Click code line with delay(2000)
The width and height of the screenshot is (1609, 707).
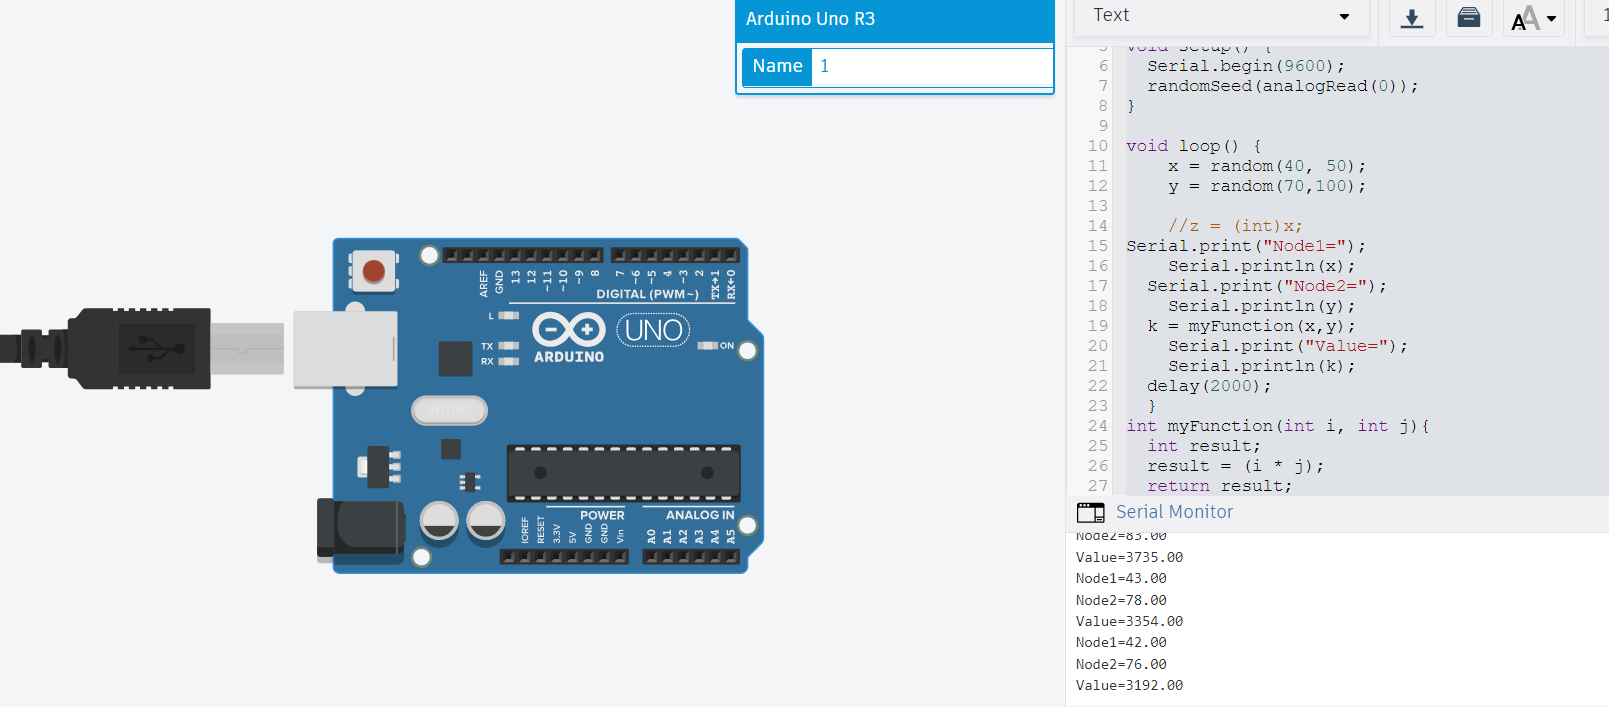pyautogui.click(x=1208, y=386)
